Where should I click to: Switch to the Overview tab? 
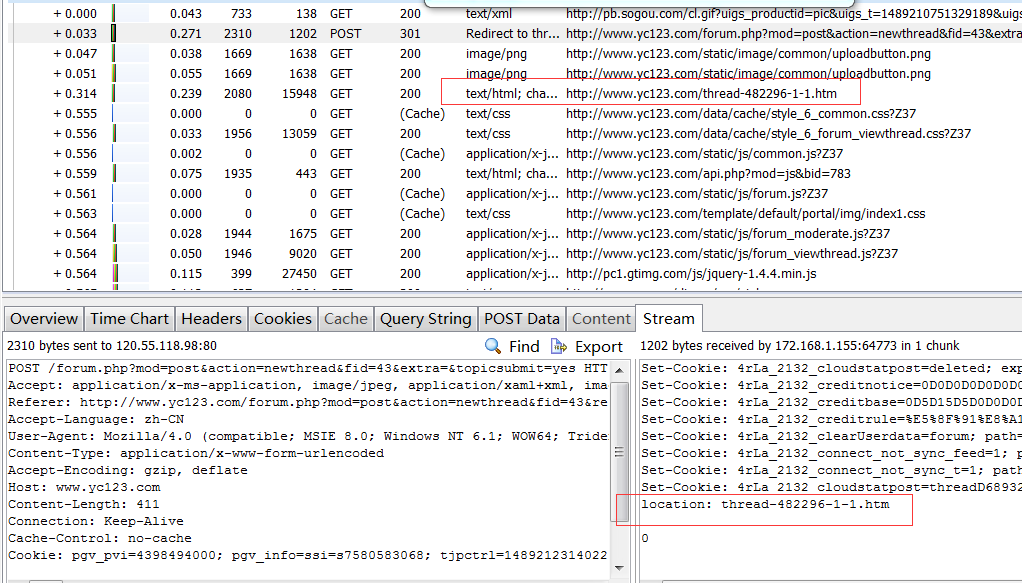(x=43, y=319)
